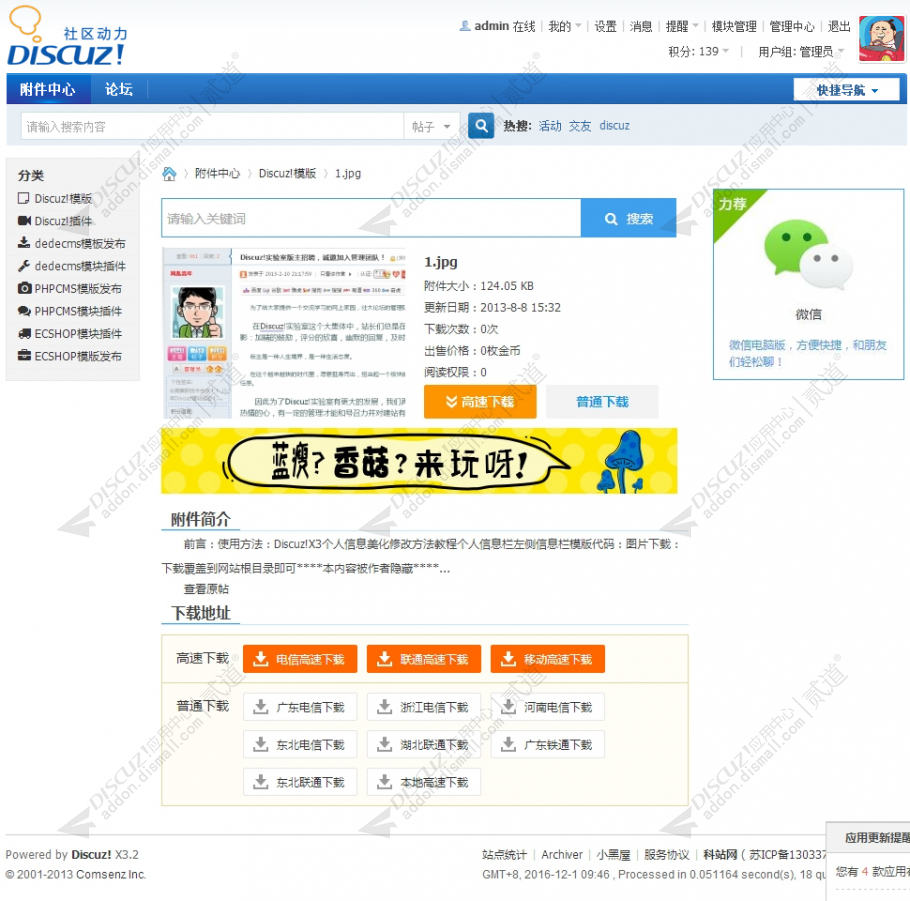Open the 1.jpg preview thumbnail

pyautogui.click(x=284, y=333)
